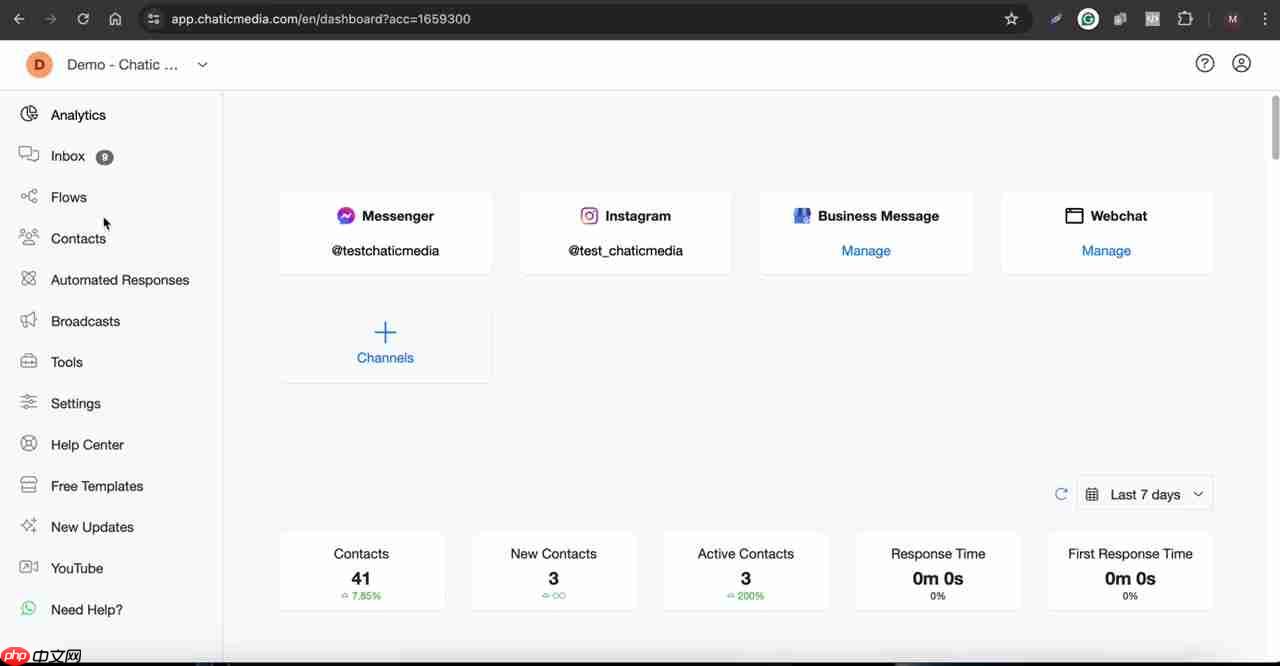The width and height of the screenshot is (1280, 666).
Task: Expand the Demo - Chatic account dropdown
Action: [x=202, y=64]
